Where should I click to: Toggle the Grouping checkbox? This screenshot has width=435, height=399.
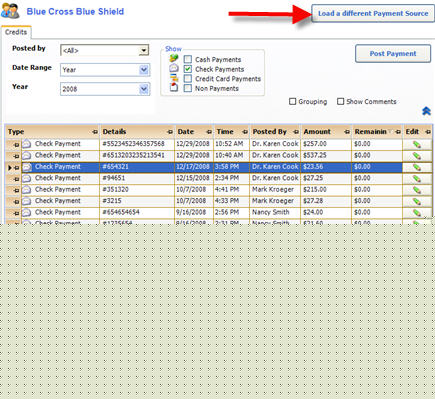(293, 101)
